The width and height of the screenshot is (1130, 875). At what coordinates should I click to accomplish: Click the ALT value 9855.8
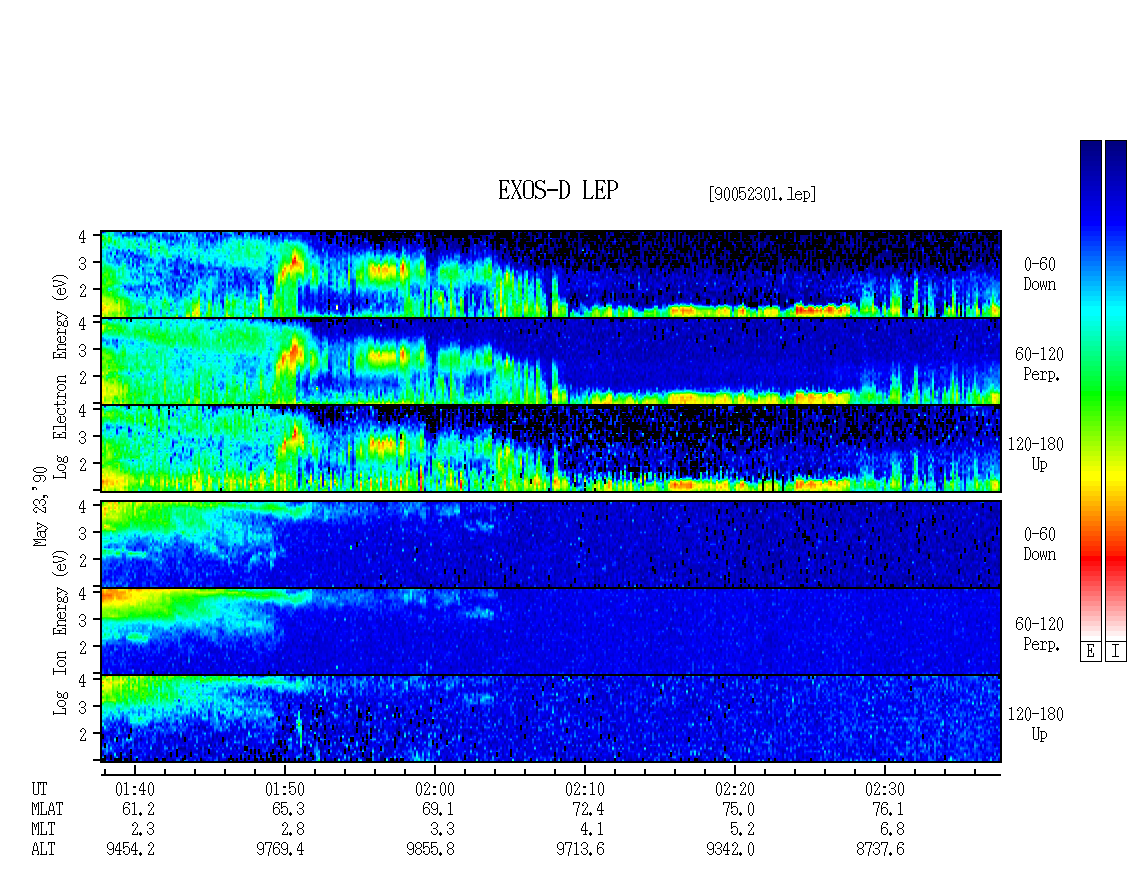430,850
